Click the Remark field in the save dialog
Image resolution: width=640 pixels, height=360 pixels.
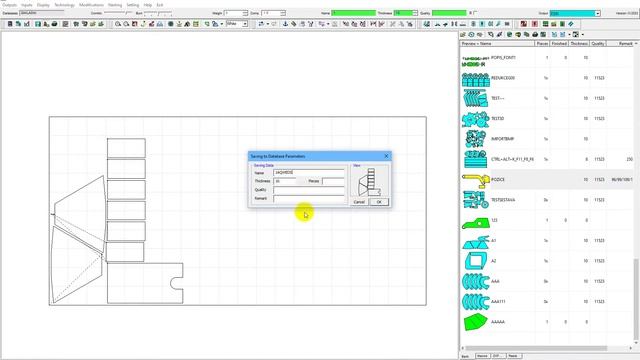coord(309,198)
